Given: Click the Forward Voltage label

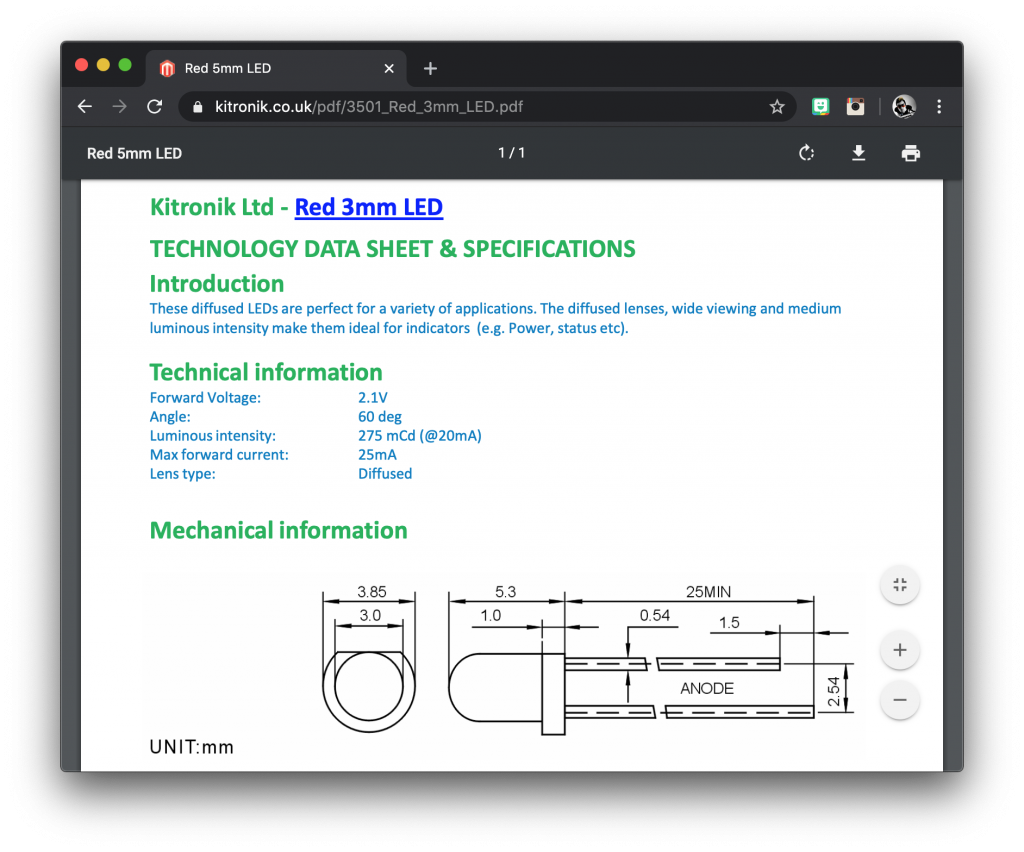Looking at the screenshot, I should pos(205,398).
